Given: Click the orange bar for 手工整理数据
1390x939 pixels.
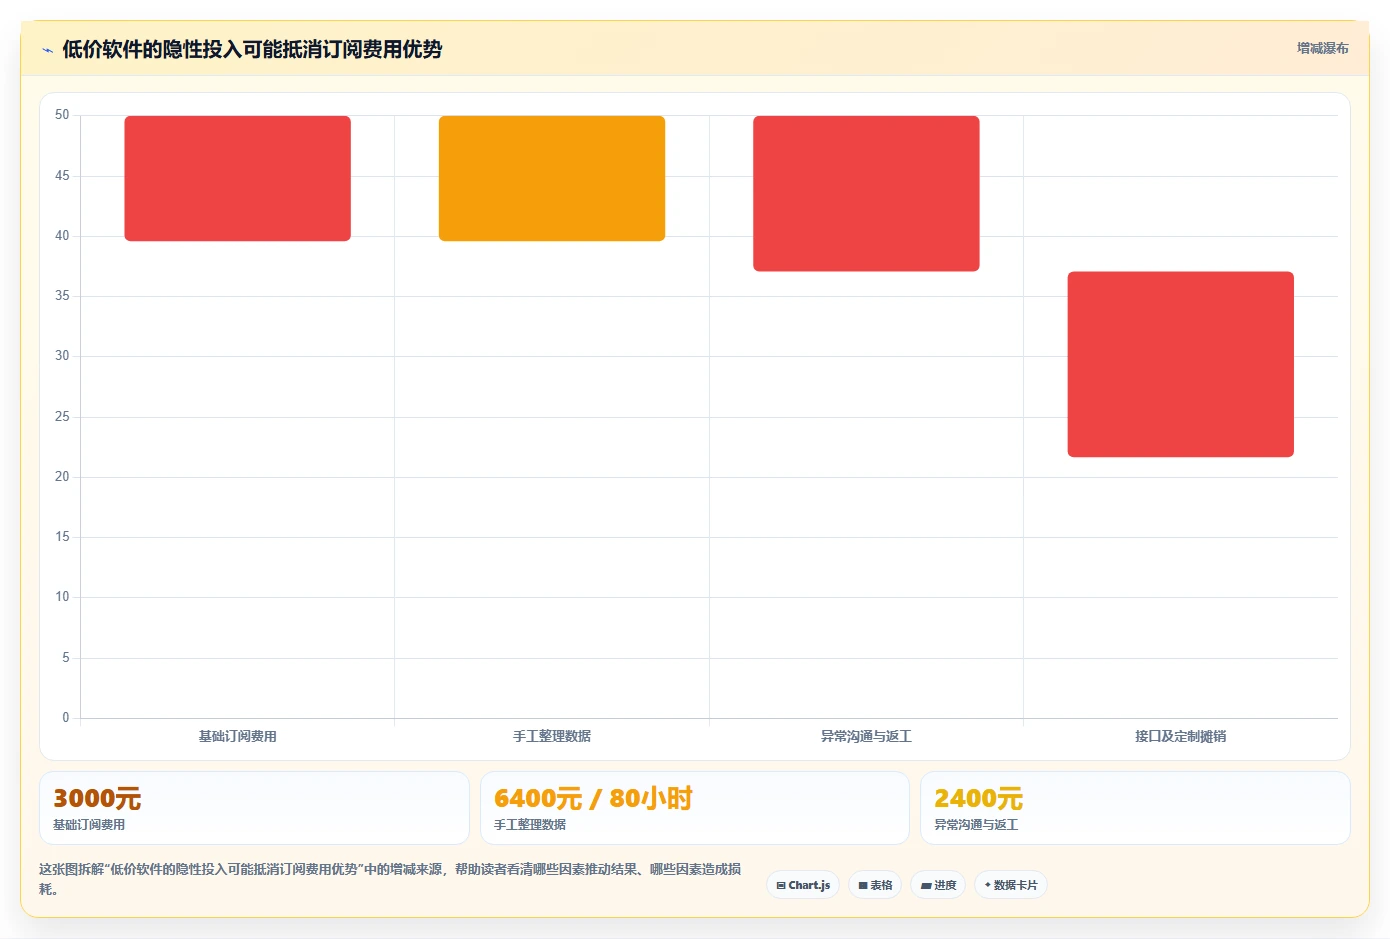Looking at the screenshot, I should click(x=552, y=178).
